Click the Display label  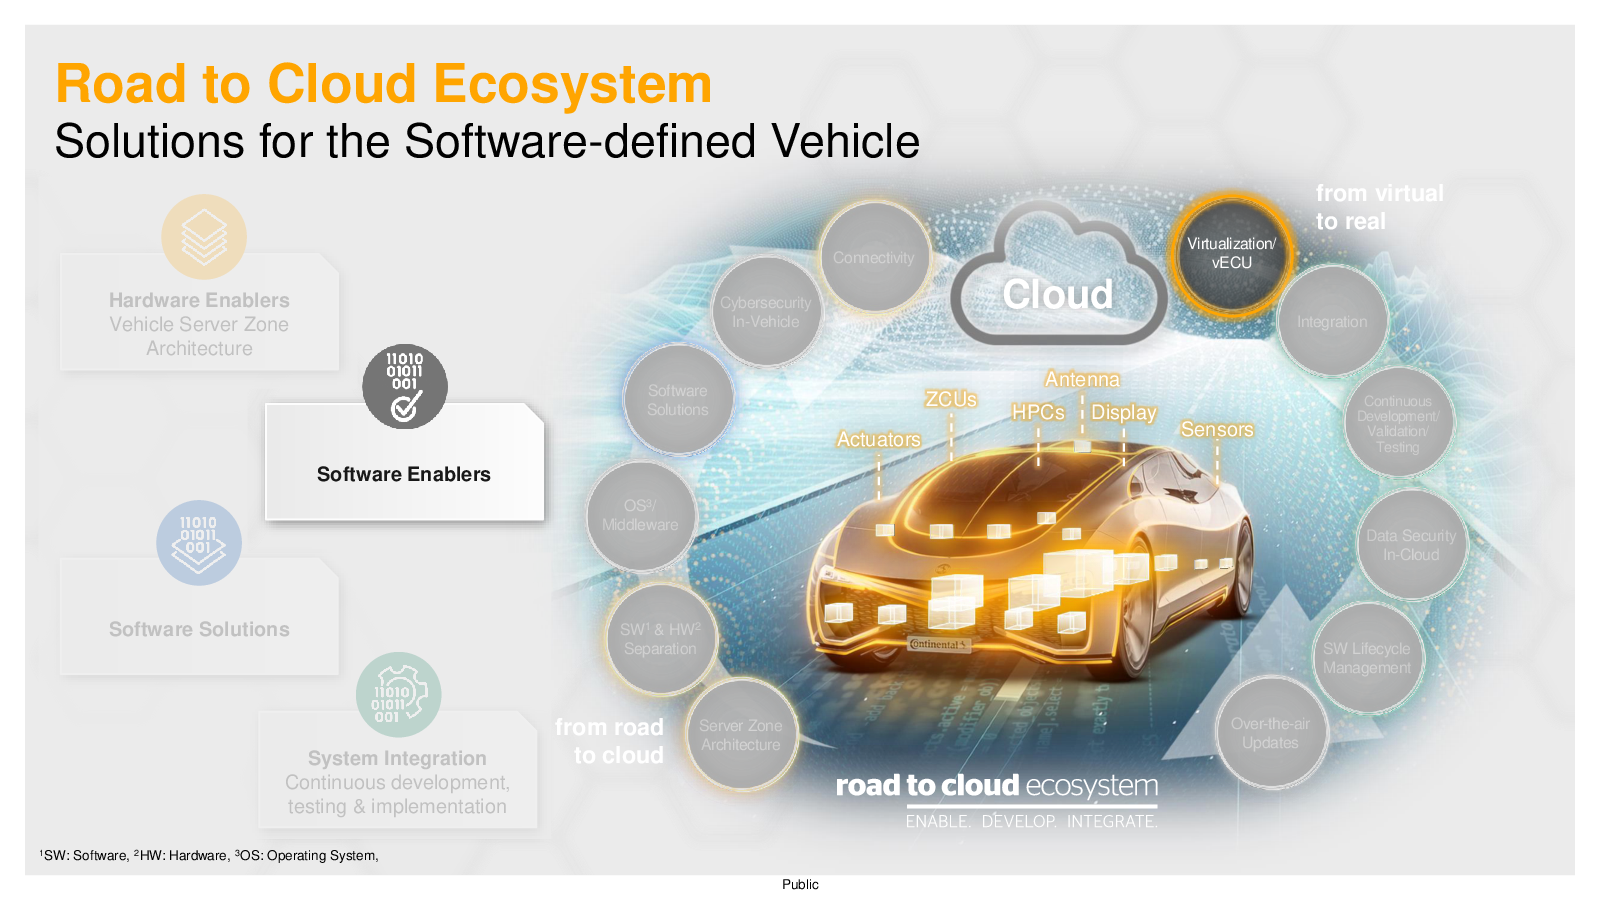tap(1124, 412)
